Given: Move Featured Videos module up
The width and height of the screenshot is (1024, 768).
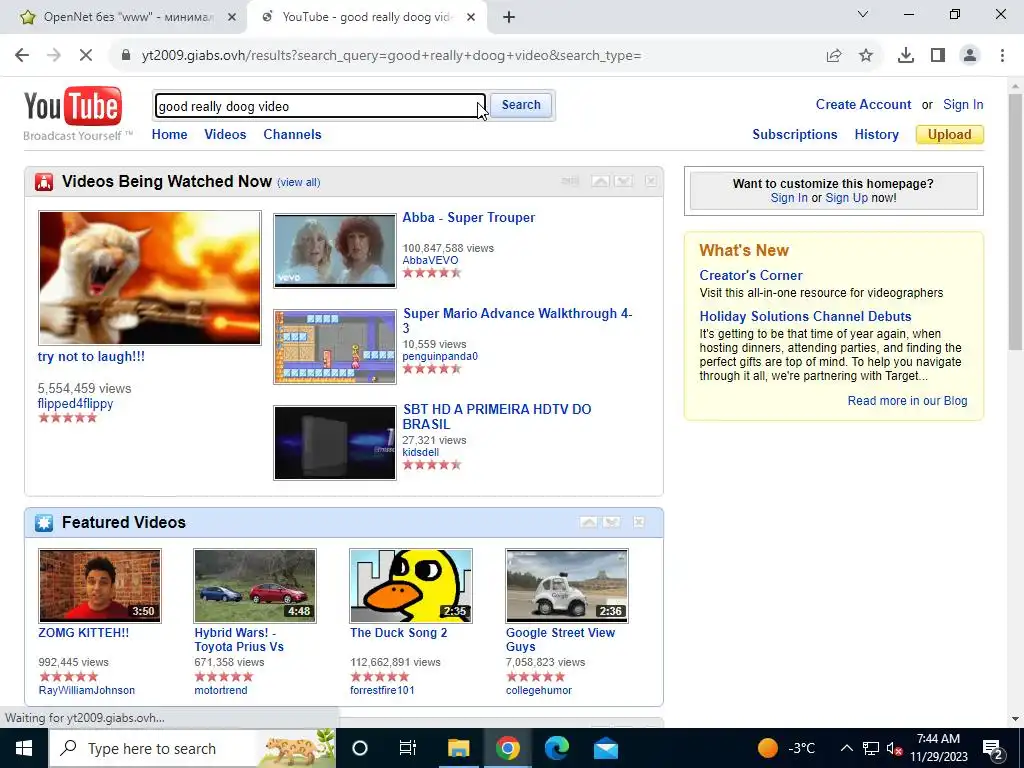Looking at the screenshot, I should click(x=588, y=522).
